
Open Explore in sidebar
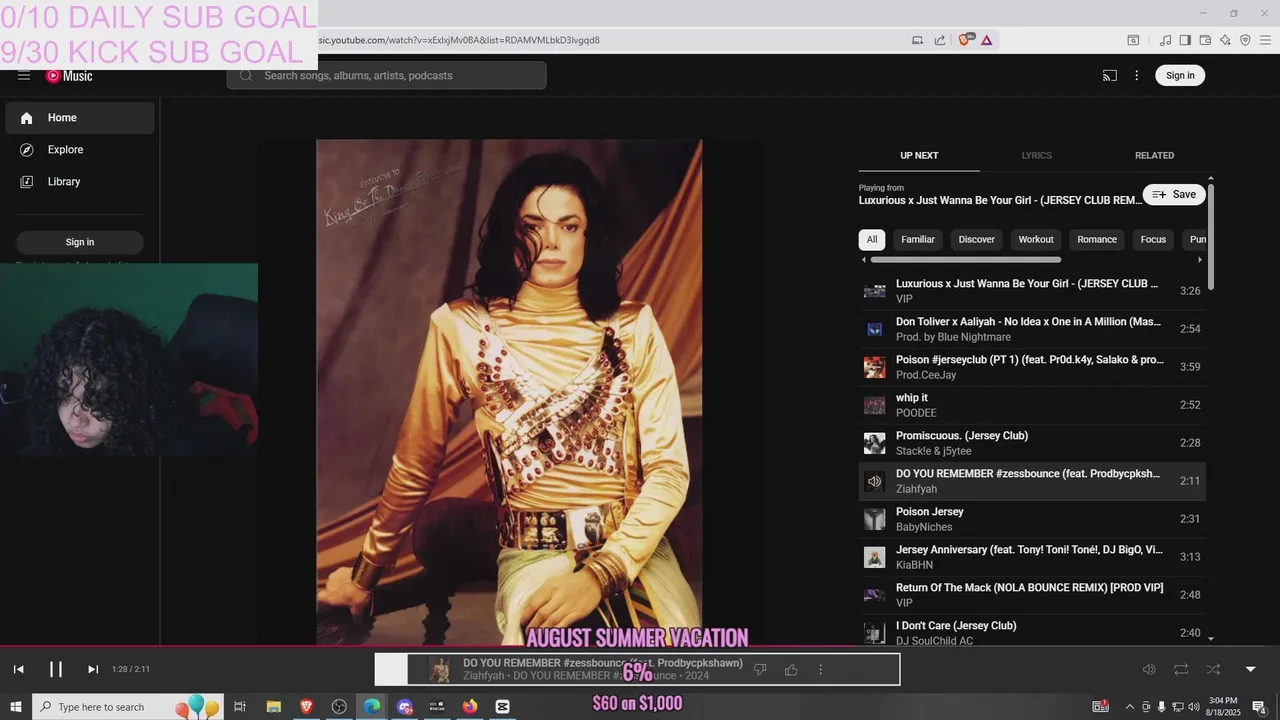point(80,150)
